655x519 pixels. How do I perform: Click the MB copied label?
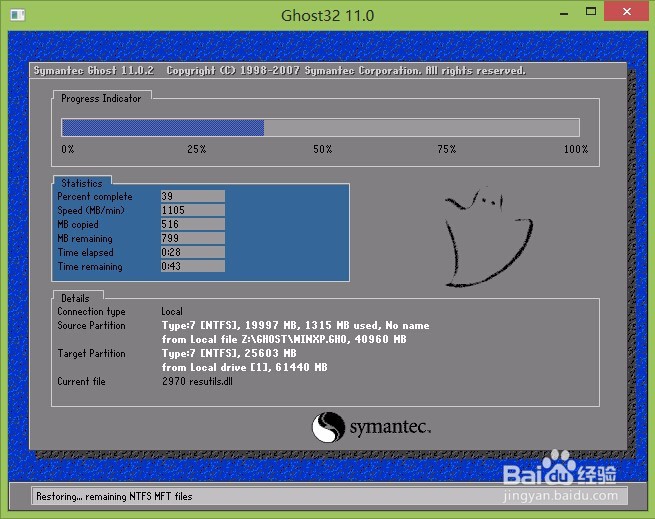pos(78,224)
